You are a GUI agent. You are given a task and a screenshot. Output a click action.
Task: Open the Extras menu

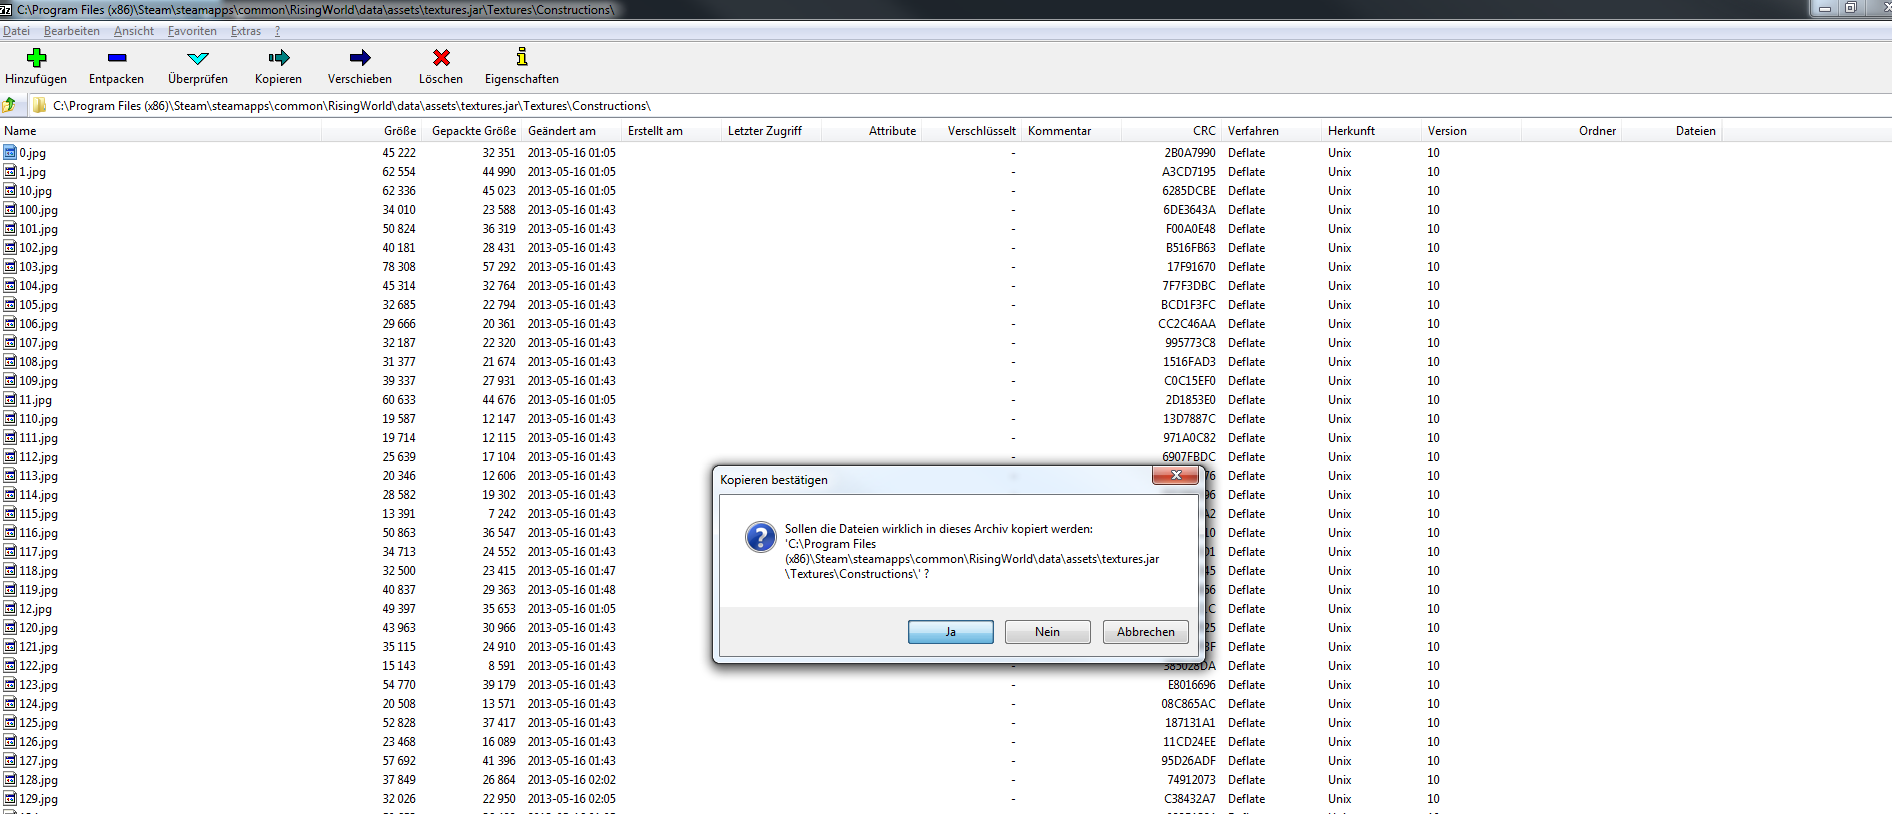tap(245, 31)
